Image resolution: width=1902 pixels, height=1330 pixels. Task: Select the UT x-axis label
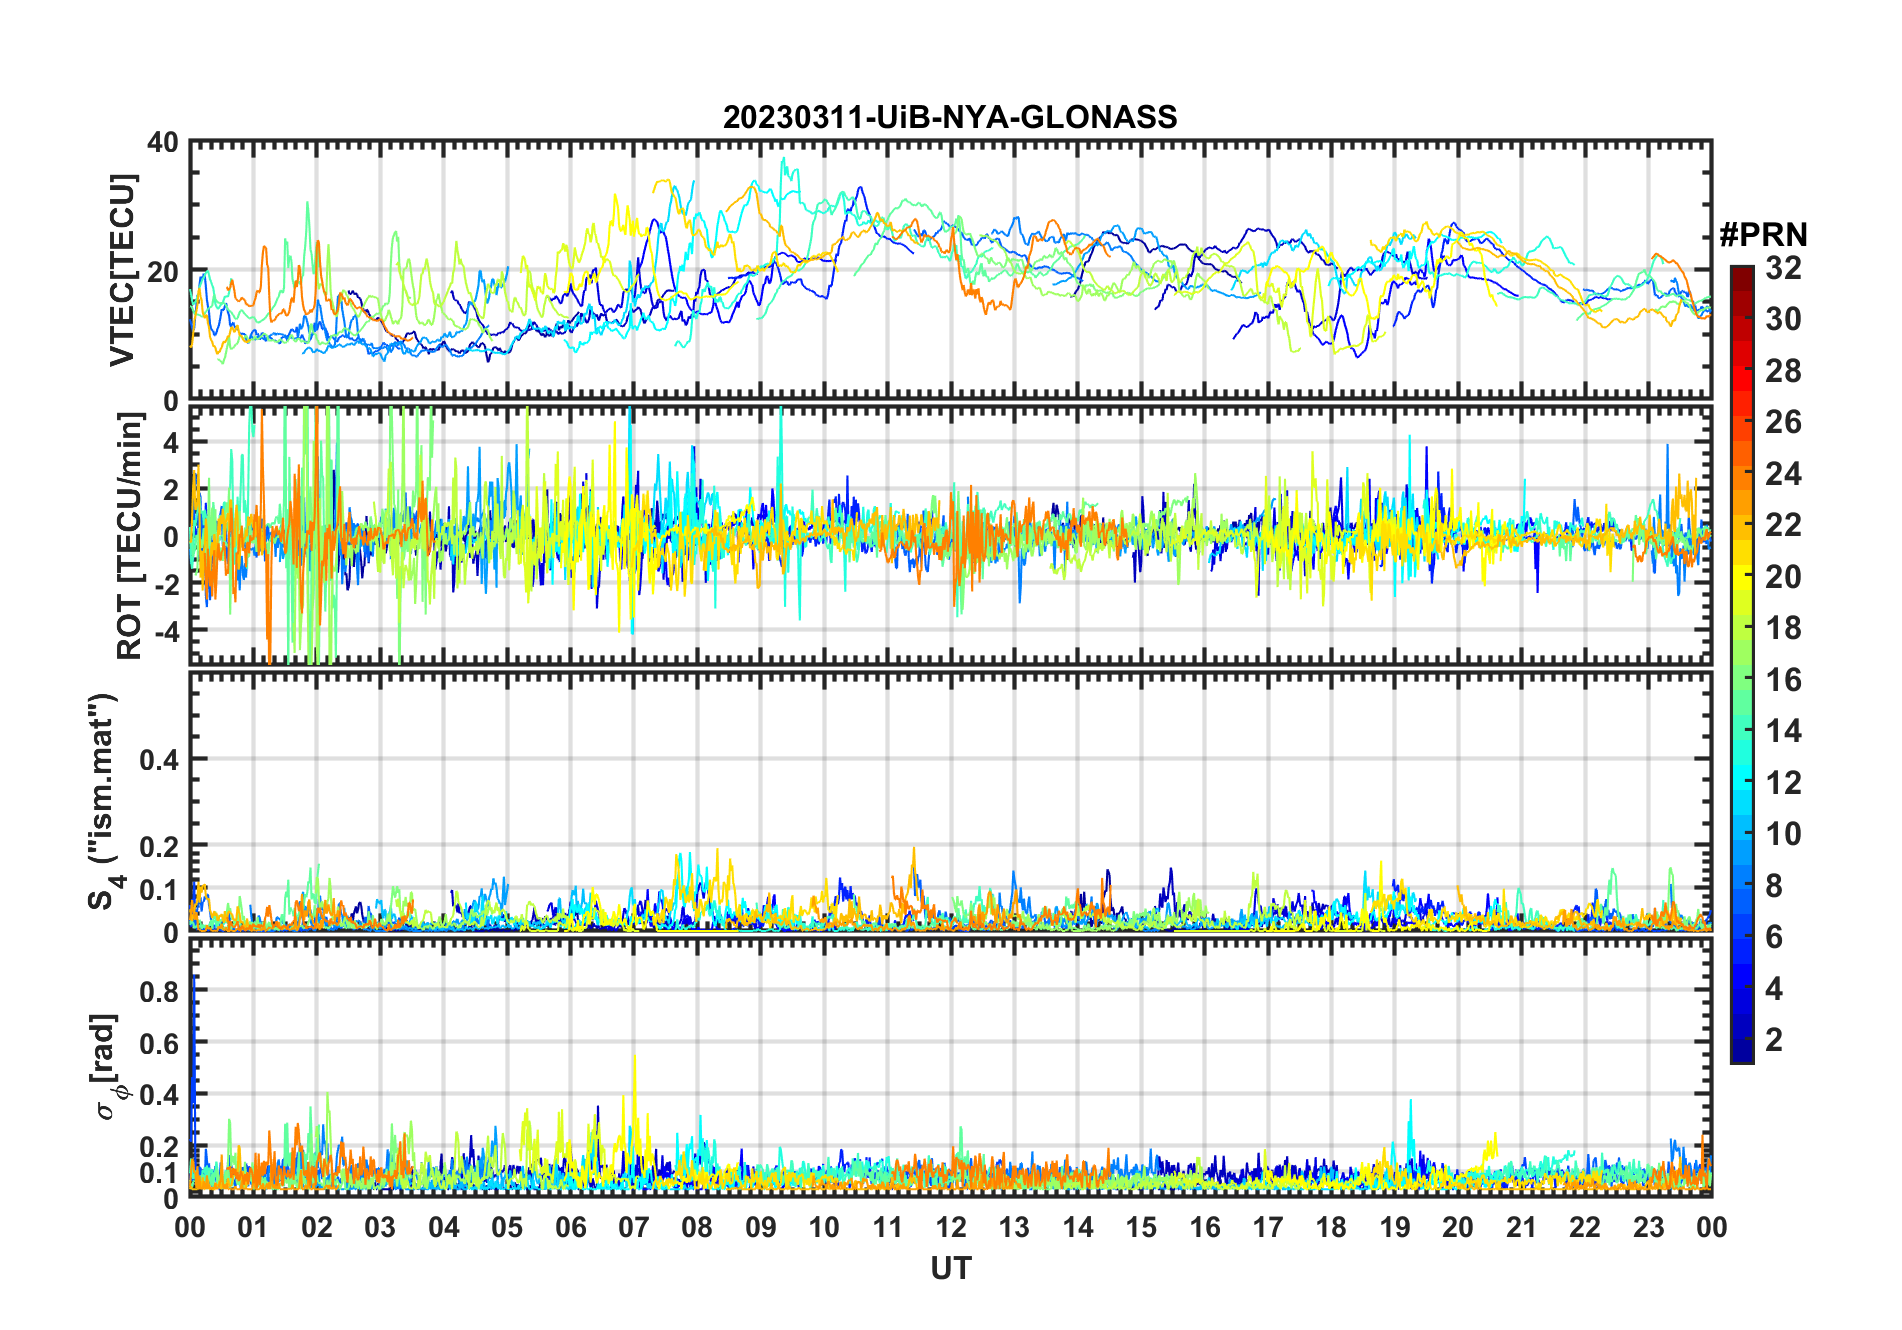tap(950, 1268)
